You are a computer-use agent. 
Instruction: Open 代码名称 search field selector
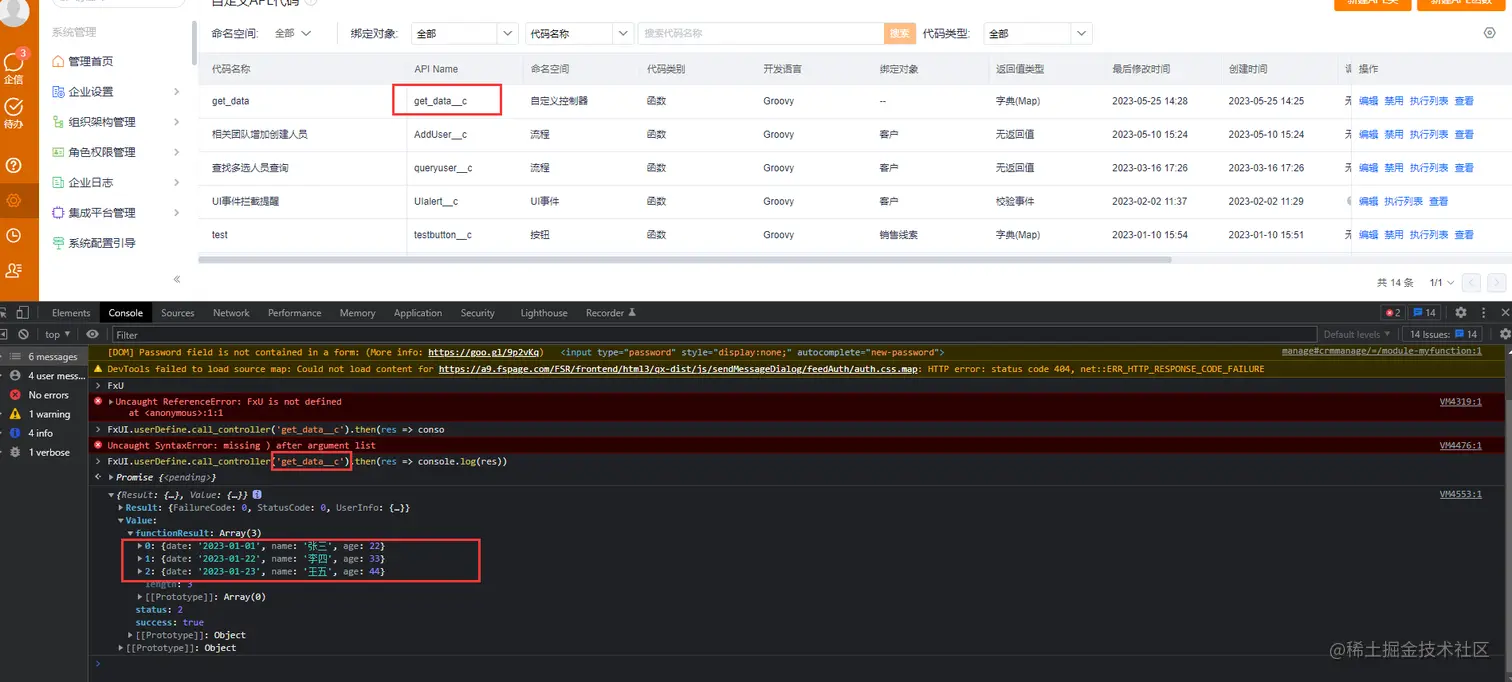coord(580,33)
